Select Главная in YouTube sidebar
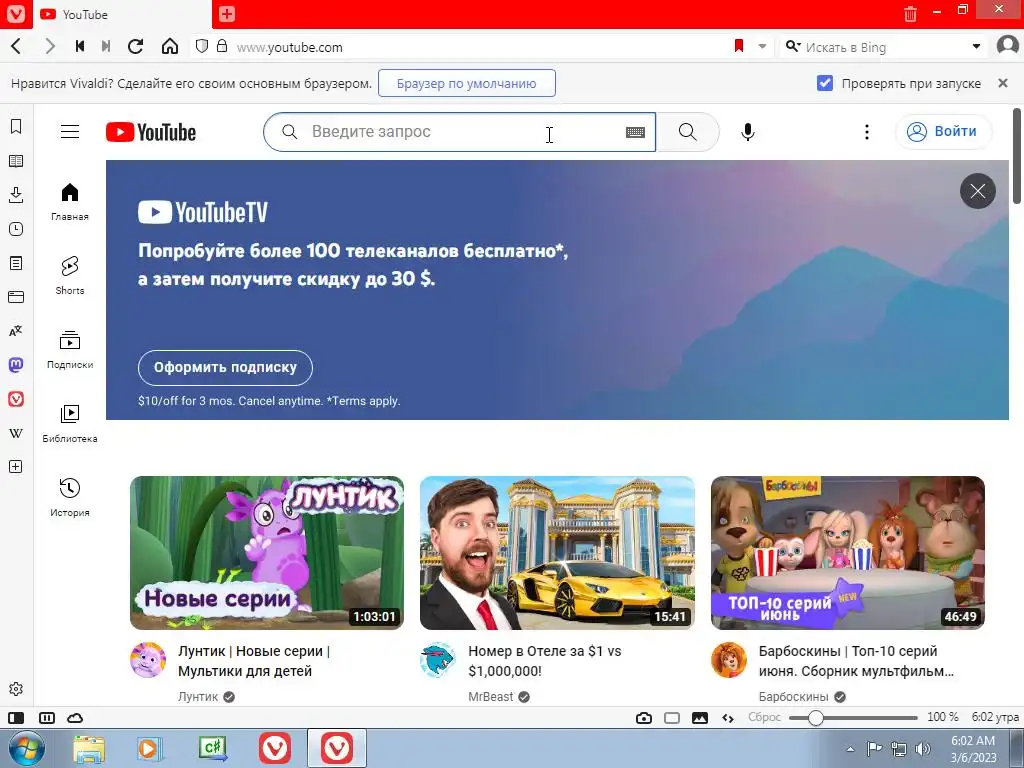This screenshot has width=1024, height=768. click(70, 202)
